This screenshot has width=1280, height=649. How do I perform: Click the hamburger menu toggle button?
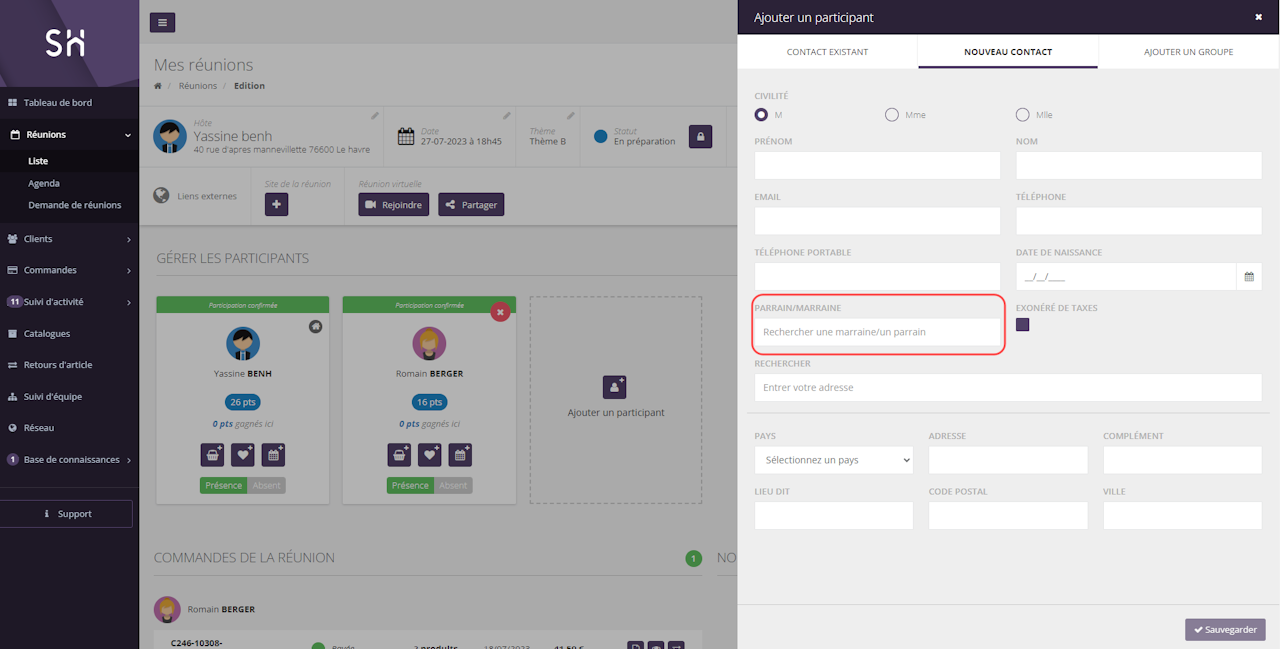click(162, 22)
